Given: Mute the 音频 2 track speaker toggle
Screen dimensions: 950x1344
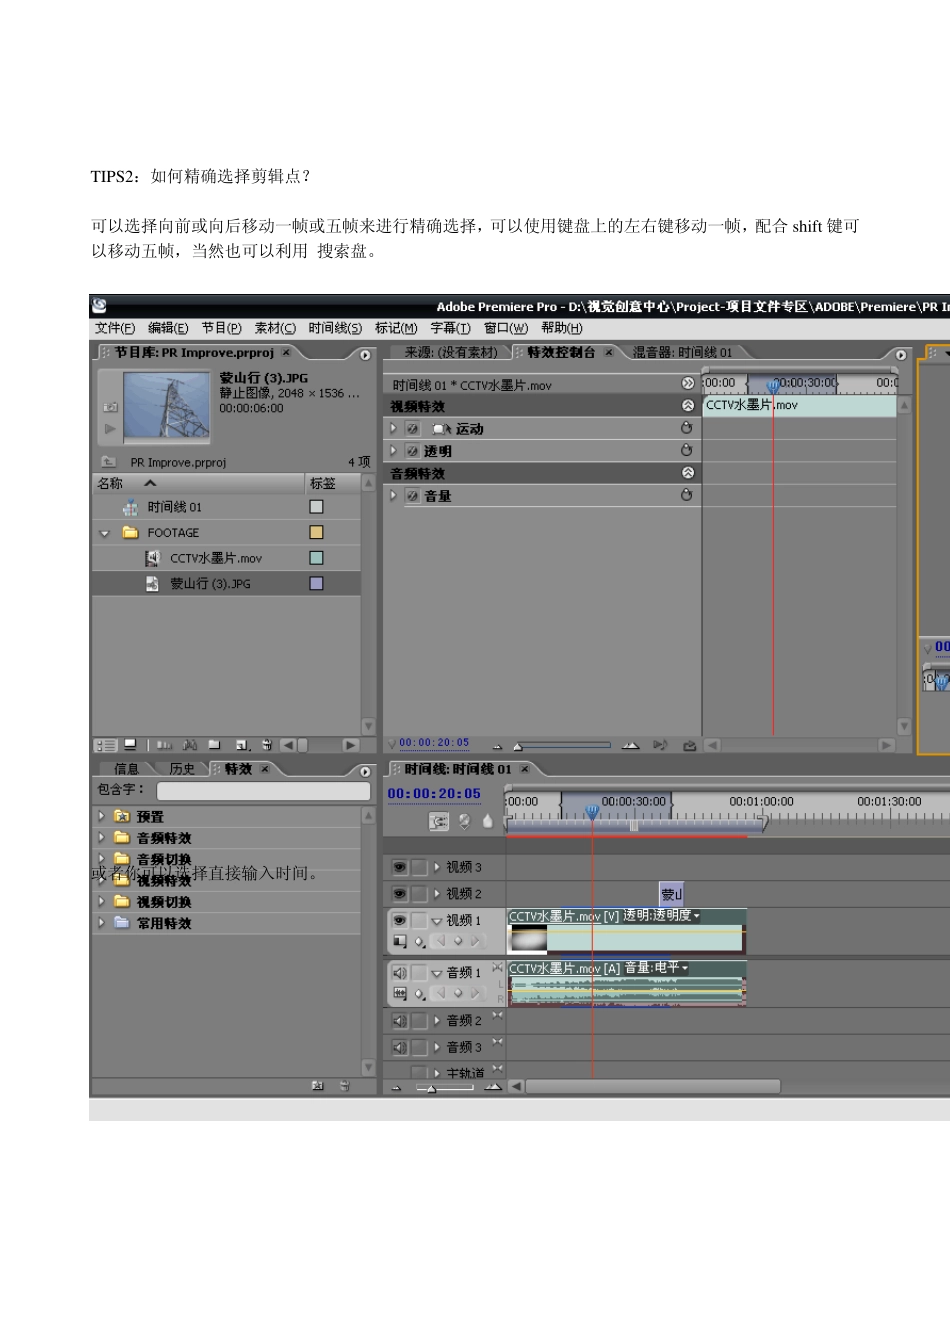Looking at the screenshot, I should pos(399,1021).
